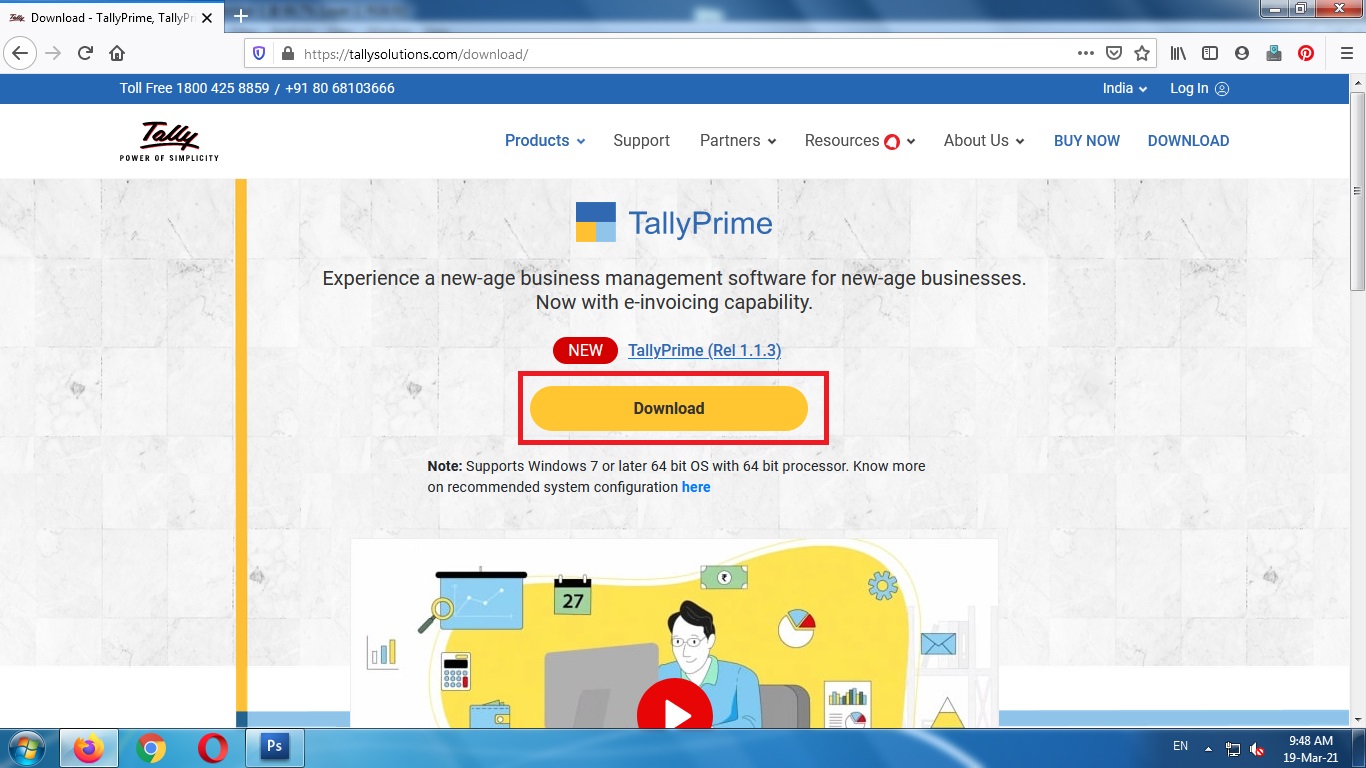This screenshot has height=768, width=1366.
Task: Click the video downloader extension icon
Action: tap(1274, 53)
